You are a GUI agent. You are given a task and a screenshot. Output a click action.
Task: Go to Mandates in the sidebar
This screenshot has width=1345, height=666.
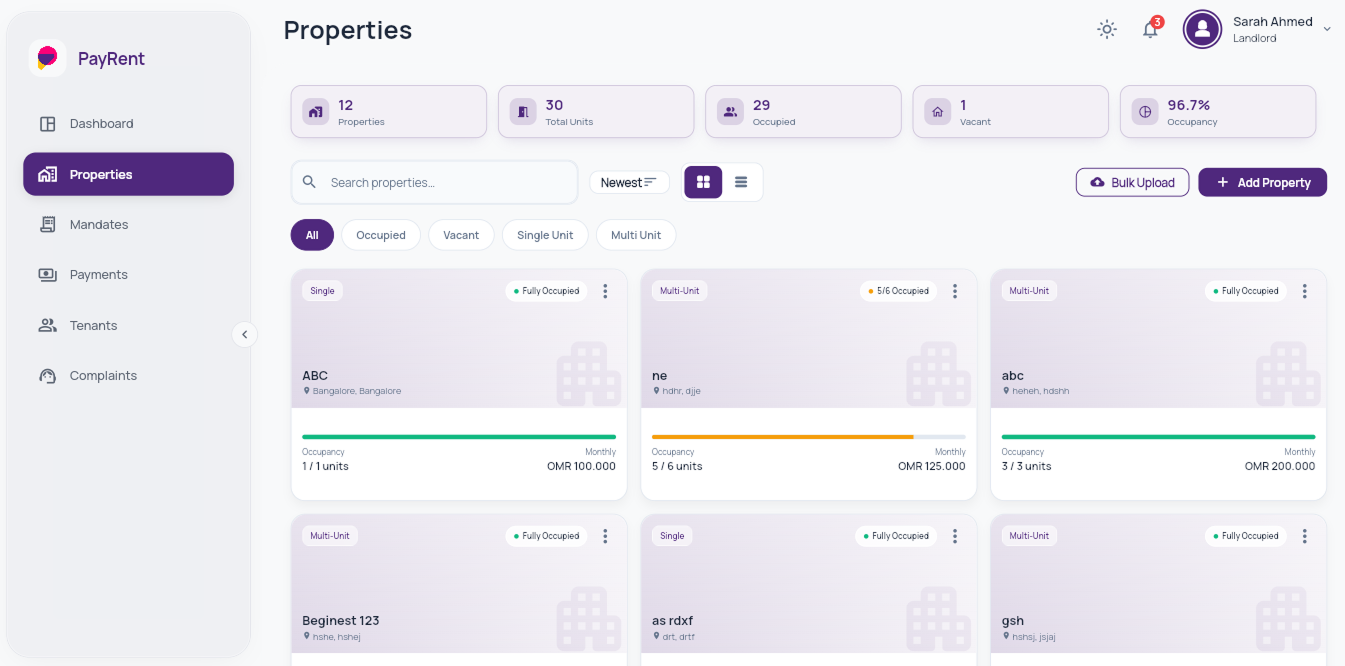coord(128,224)
